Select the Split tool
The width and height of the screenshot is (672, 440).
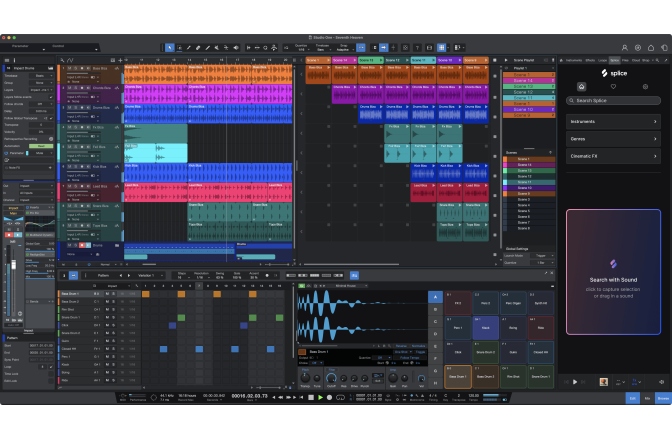click(x=189, y=48)
